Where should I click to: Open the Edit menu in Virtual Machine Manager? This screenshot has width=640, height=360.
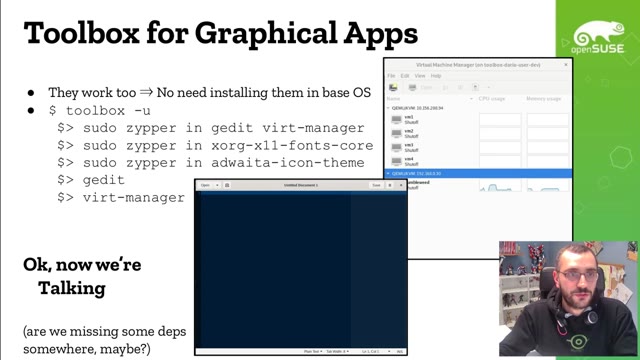(x=404, y=76)
